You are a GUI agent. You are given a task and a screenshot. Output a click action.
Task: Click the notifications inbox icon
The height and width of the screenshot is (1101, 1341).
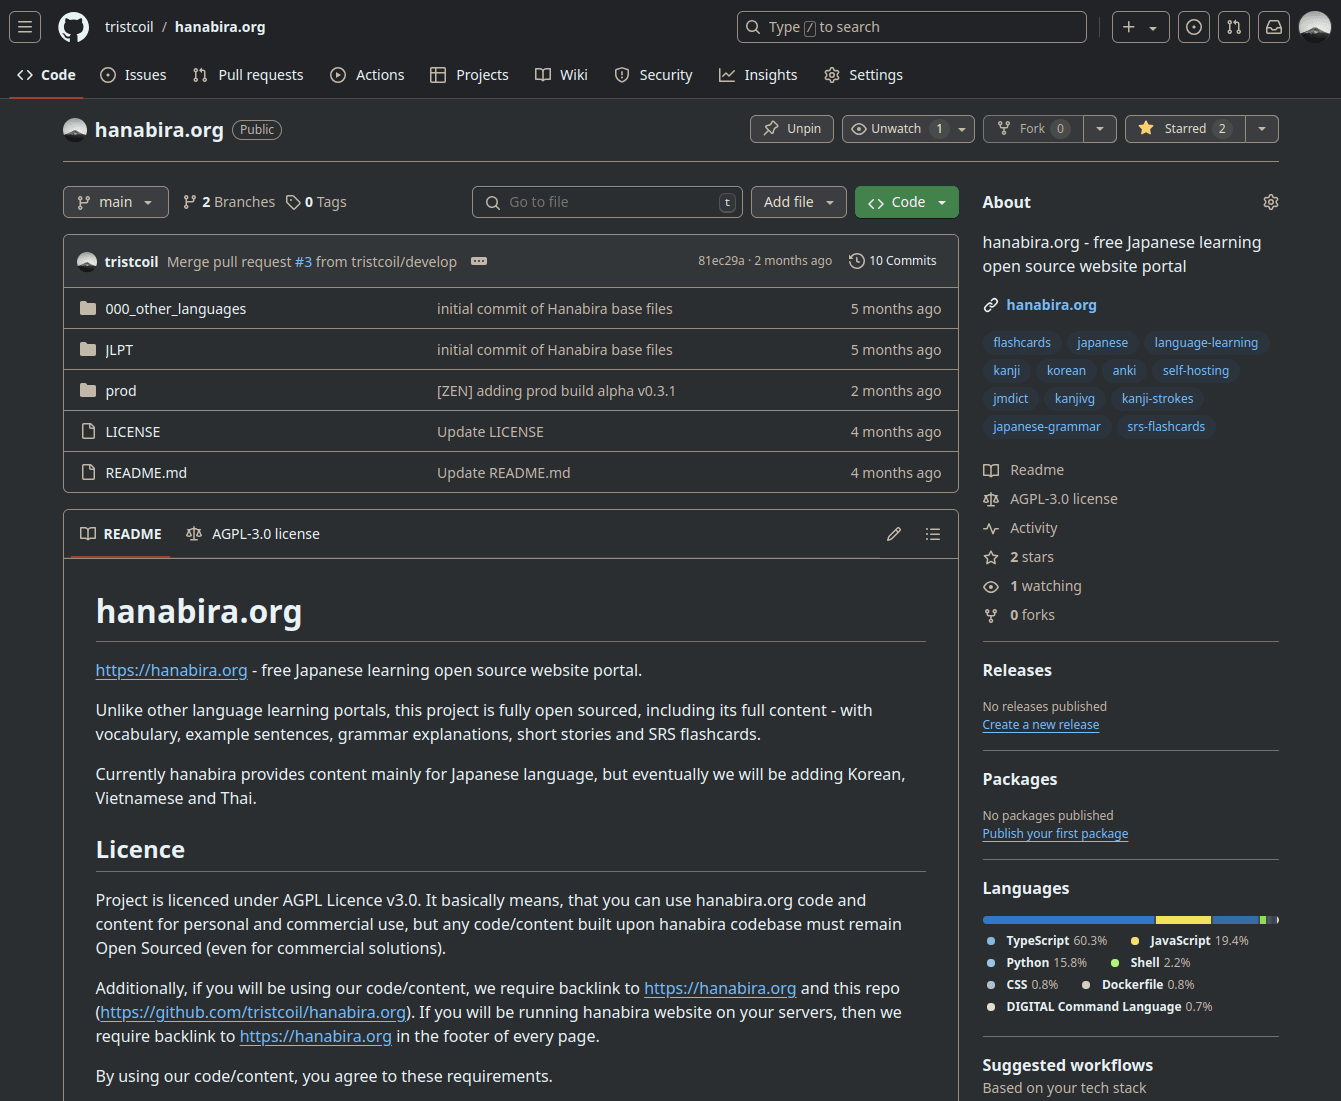[x=1273, y=27]
